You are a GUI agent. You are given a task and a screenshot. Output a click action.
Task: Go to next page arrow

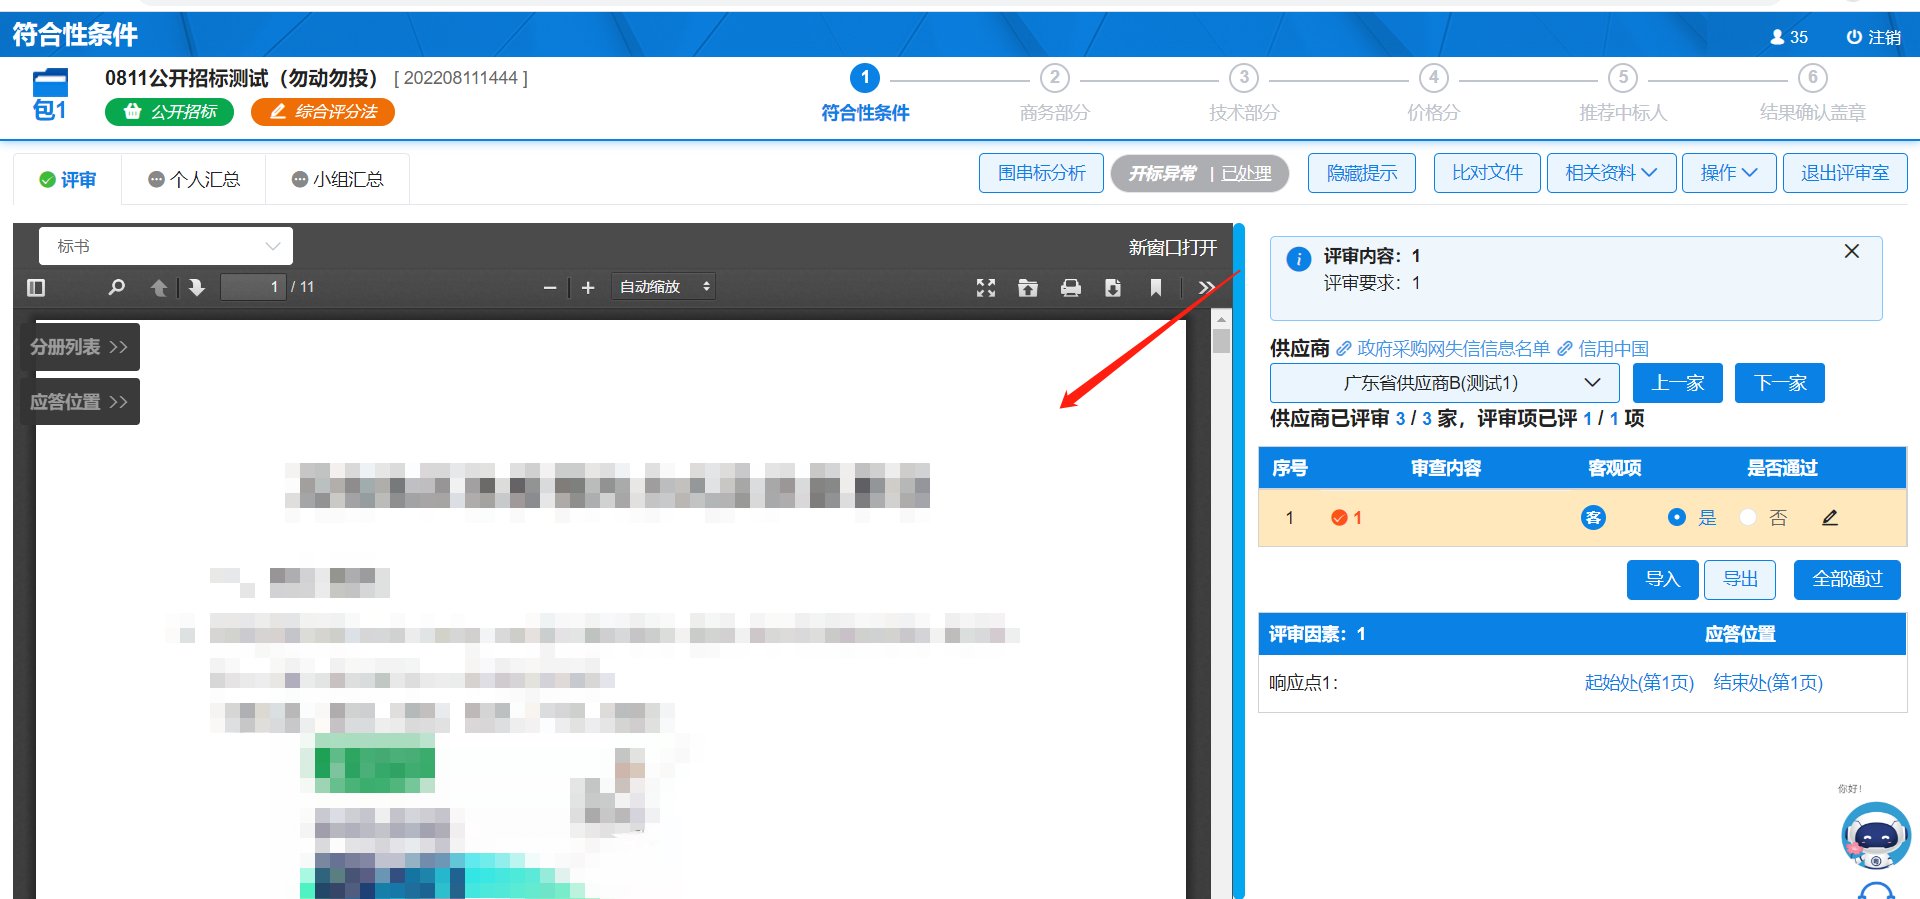197,288
